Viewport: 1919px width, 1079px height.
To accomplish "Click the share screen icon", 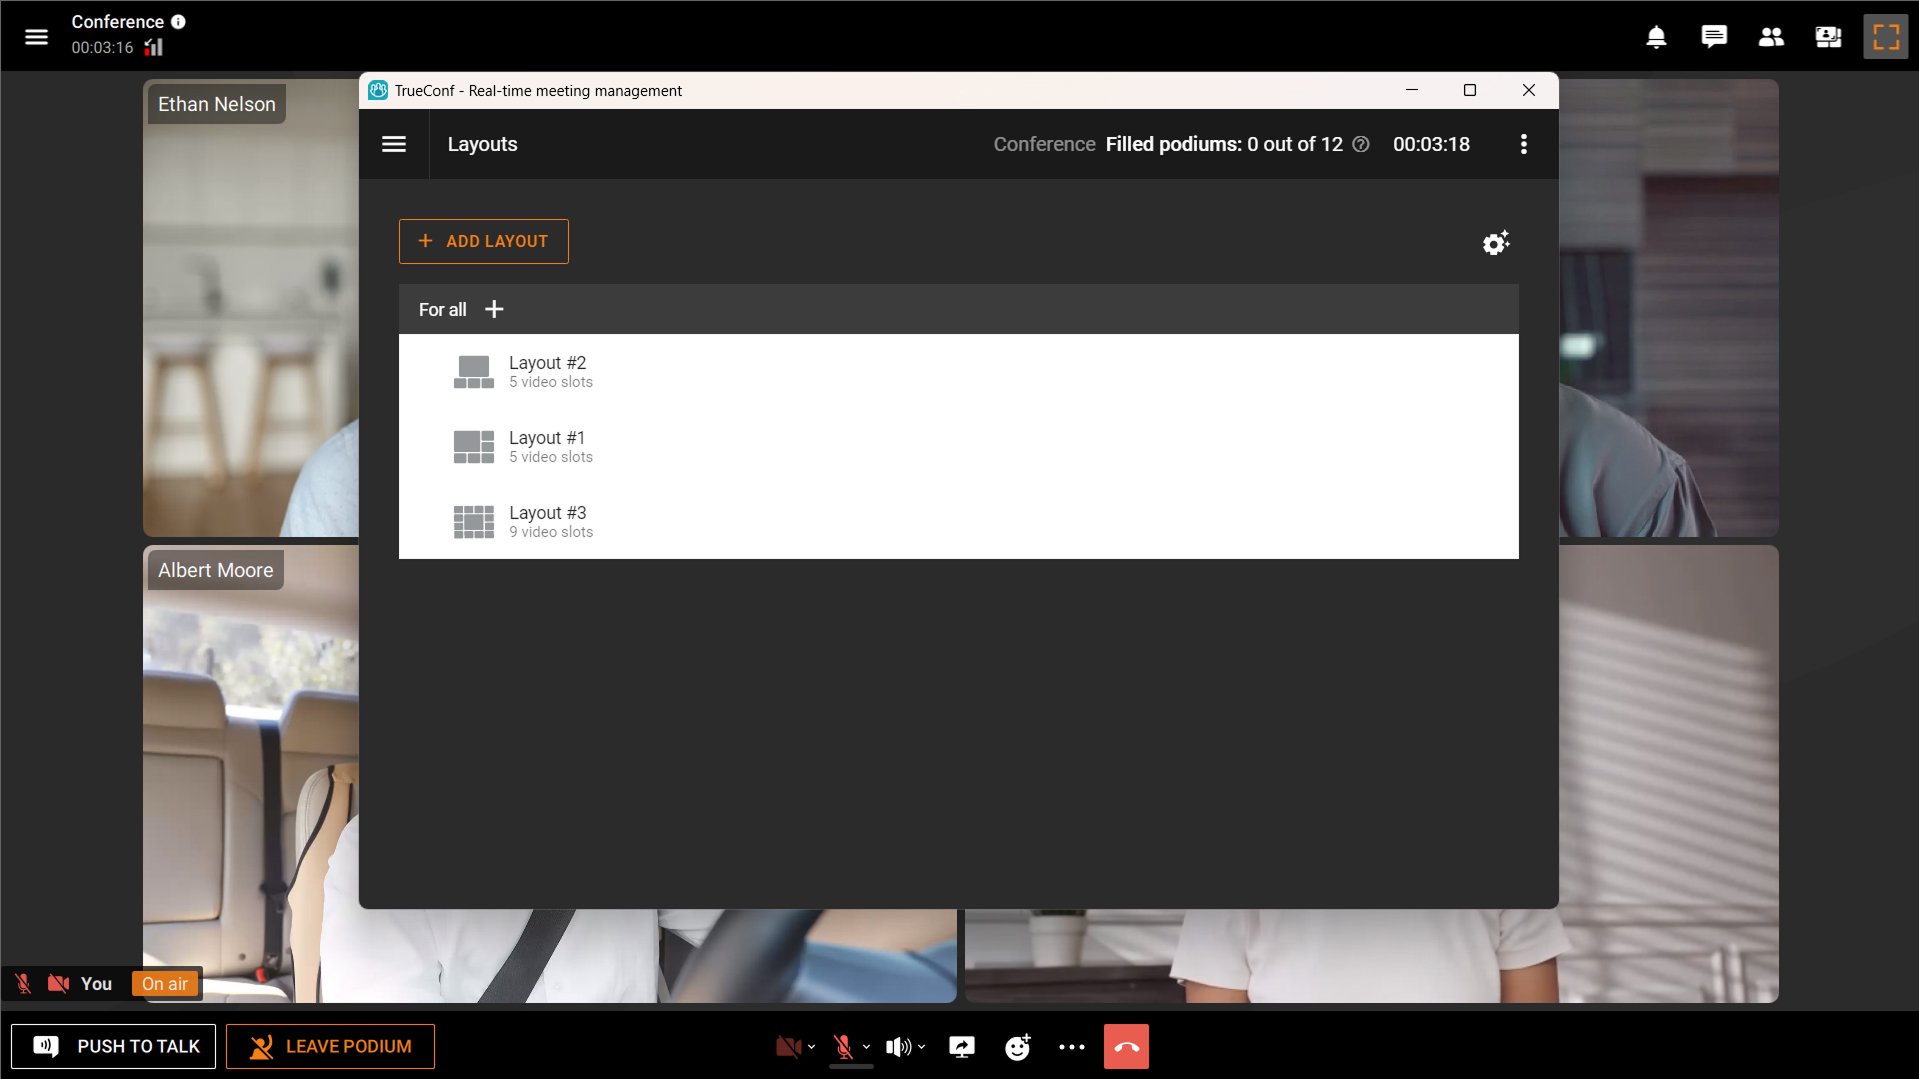I will [x=961, y=1047].
